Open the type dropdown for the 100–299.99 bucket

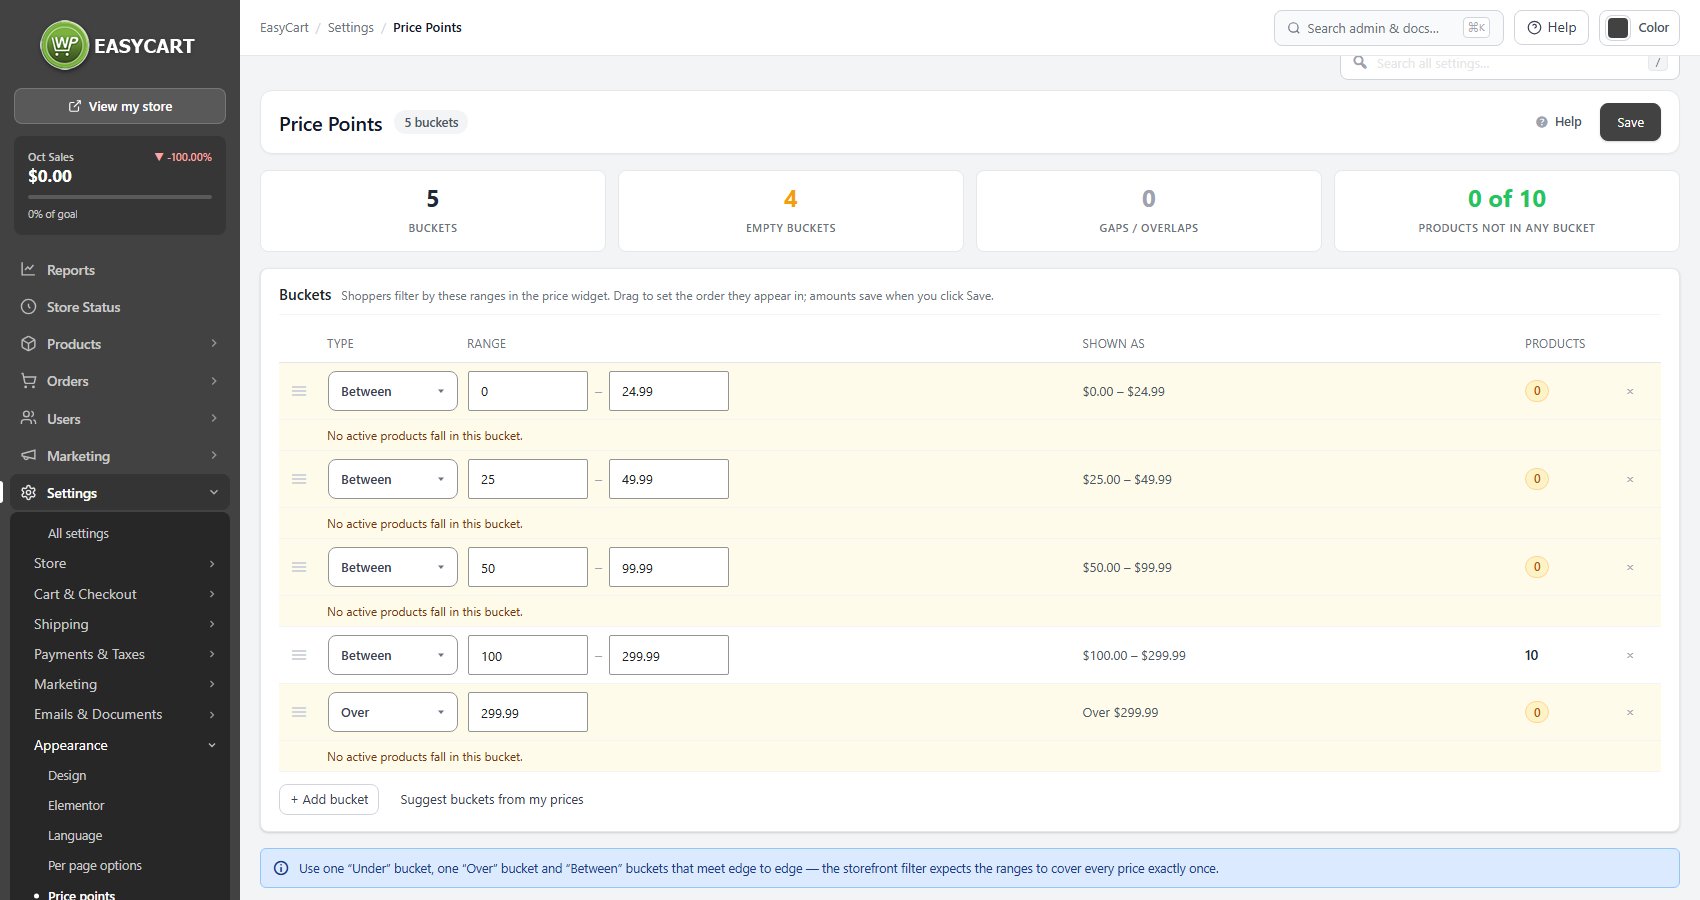[393, 655]
